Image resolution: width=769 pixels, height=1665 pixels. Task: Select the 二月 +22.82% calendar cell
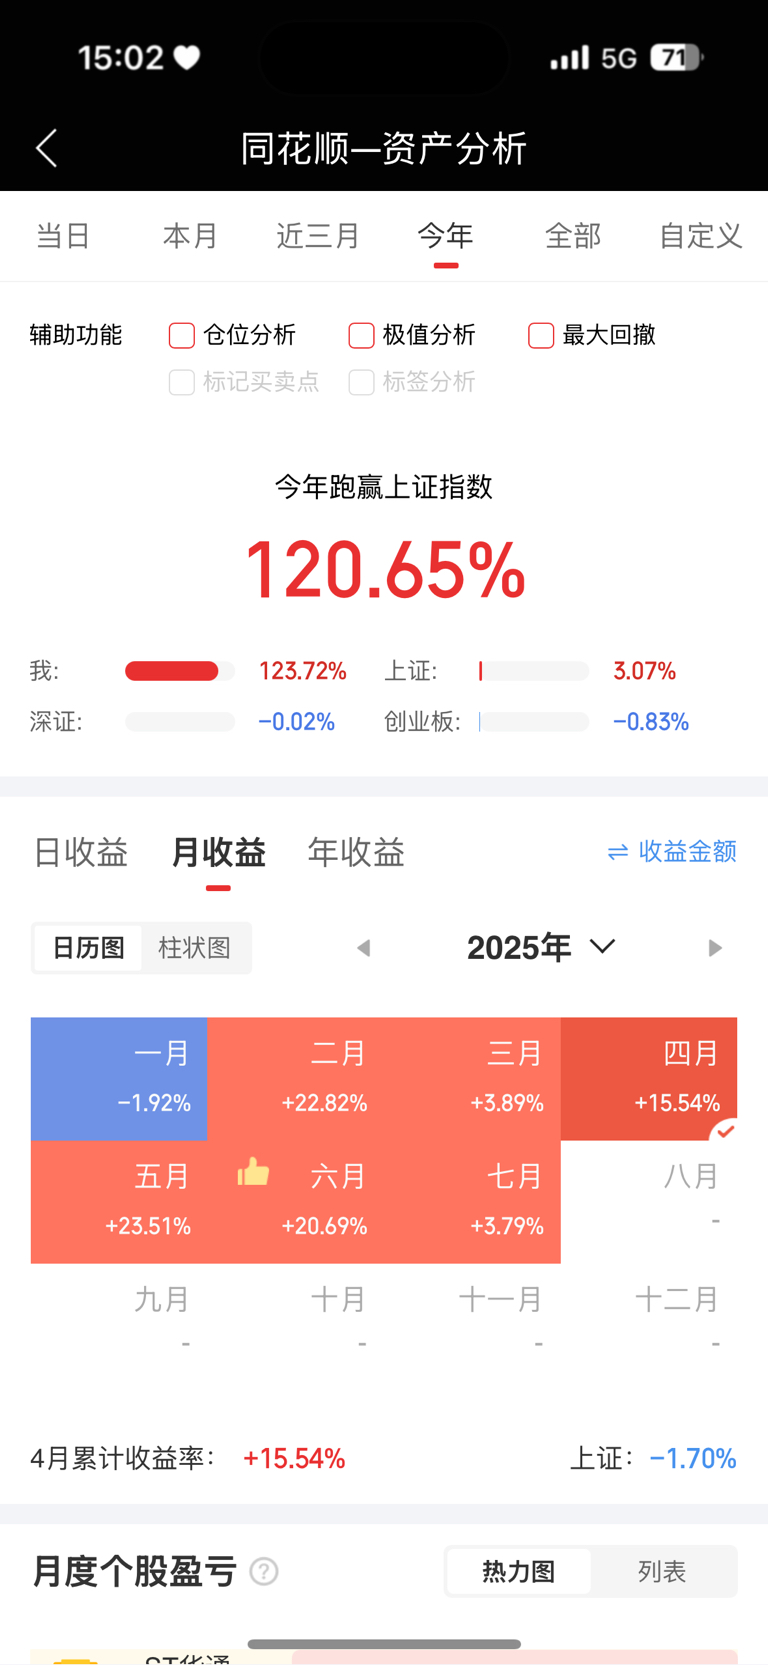tap(296, 1079)
